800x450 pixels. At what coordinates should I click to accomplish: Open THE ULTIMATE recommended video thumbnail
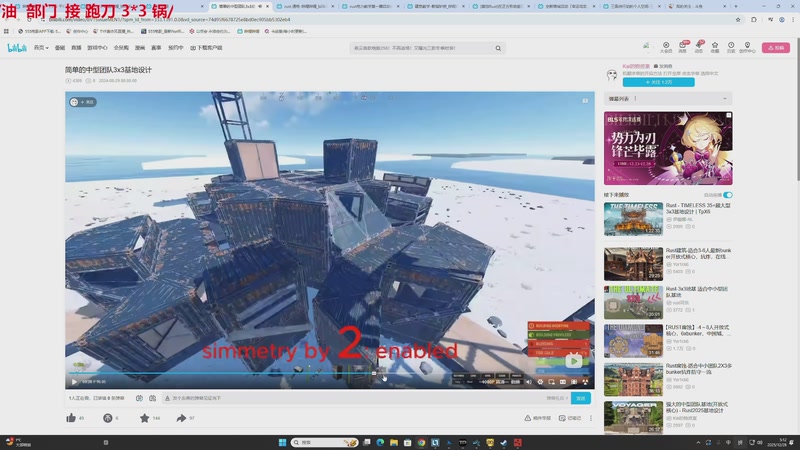point(633,303)
